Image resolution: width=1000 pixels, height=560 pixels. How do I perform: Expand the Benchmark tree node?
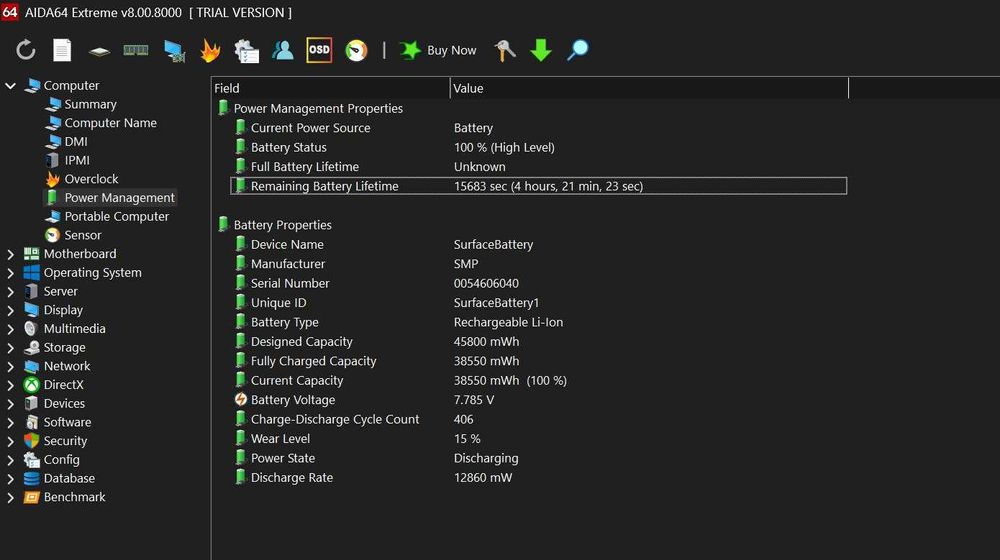tap(10, 497)
